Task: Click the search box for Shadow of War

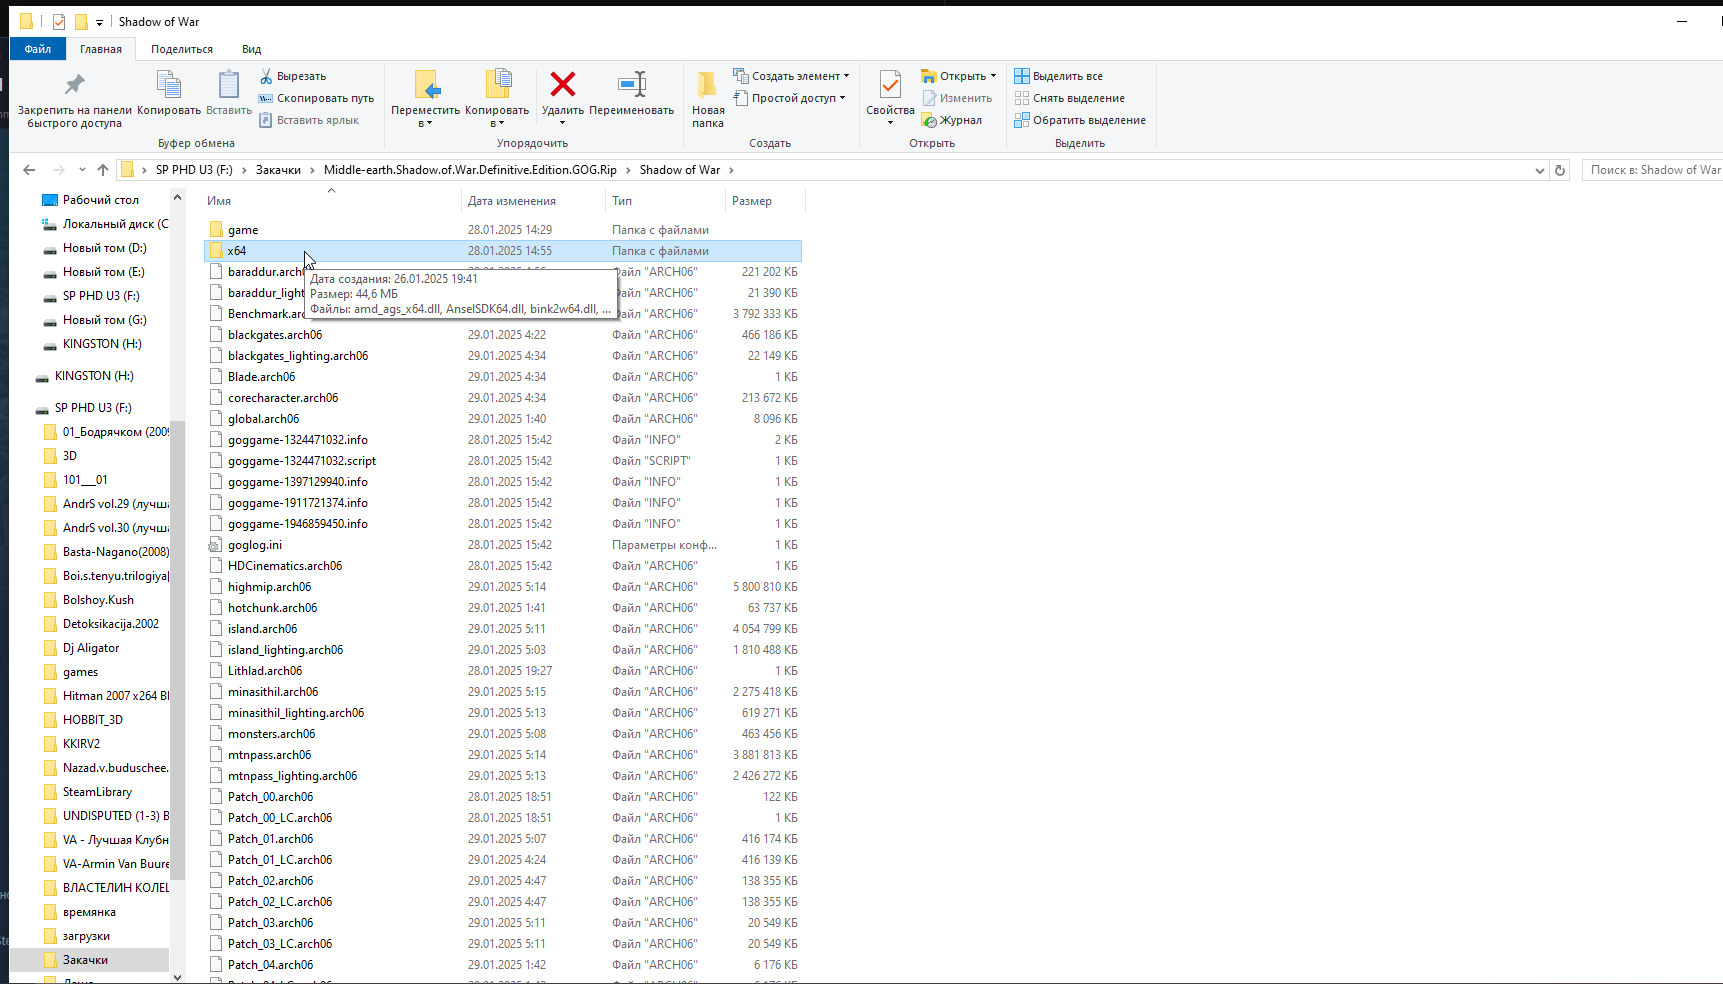Action: (x=1652, y=170)
